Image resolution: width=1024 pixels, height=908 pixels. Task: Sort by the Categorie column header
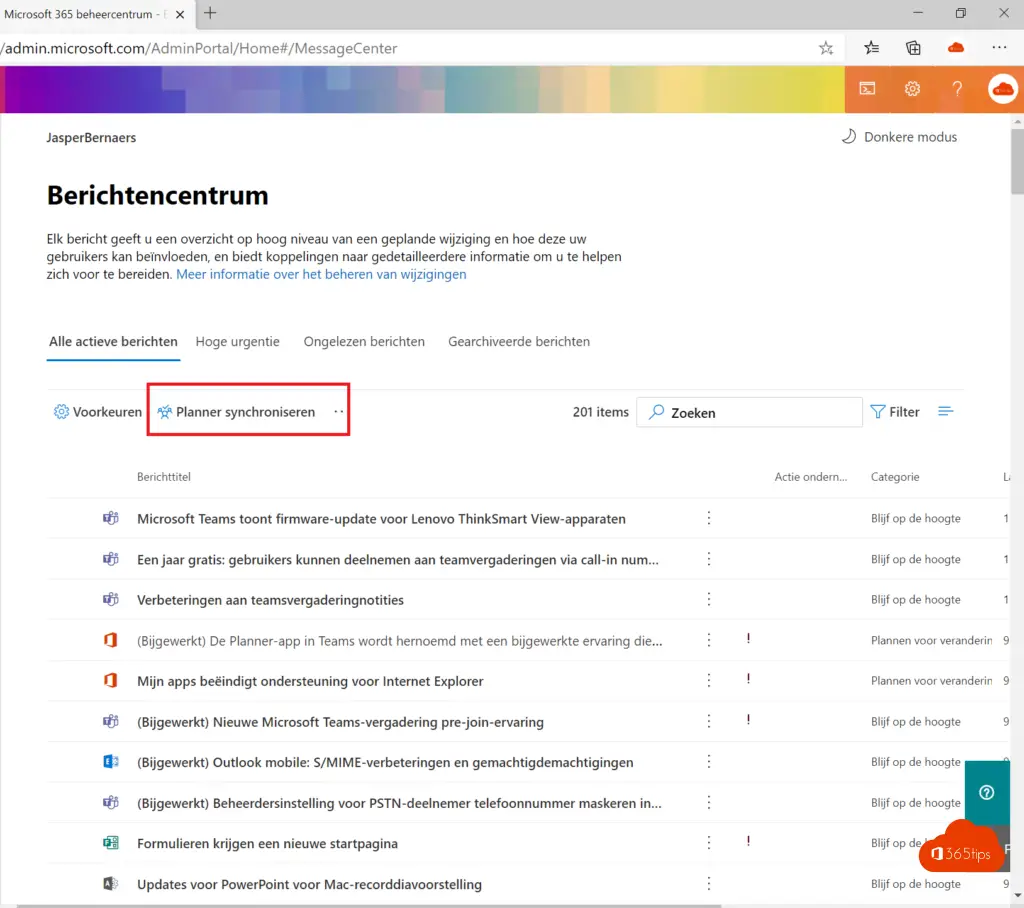[x=895, y=477]
